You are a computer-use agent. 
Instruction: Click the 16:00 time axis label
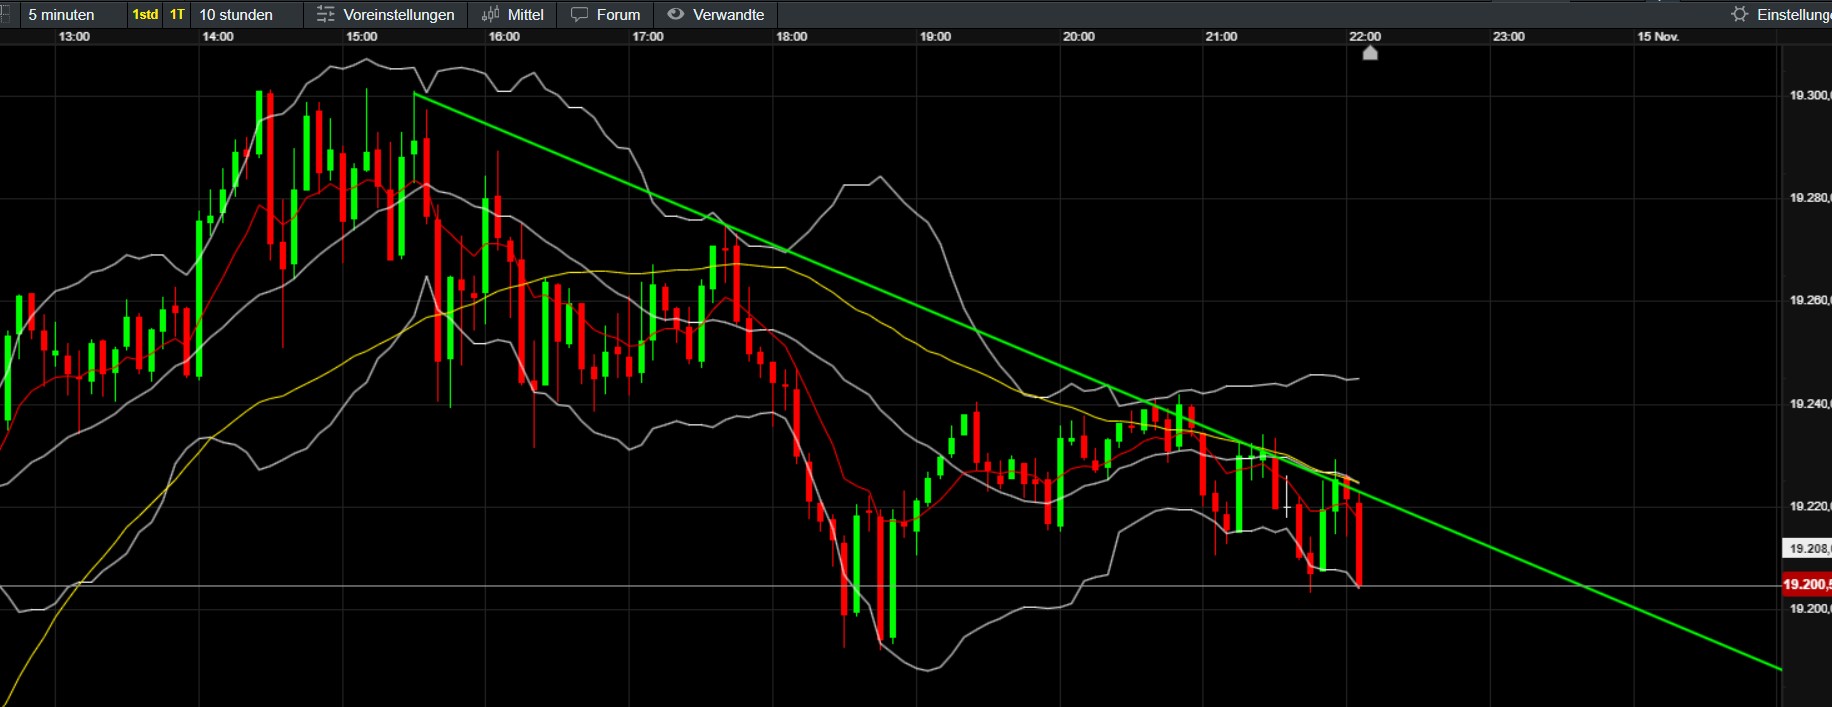click(x=504, y=37)
